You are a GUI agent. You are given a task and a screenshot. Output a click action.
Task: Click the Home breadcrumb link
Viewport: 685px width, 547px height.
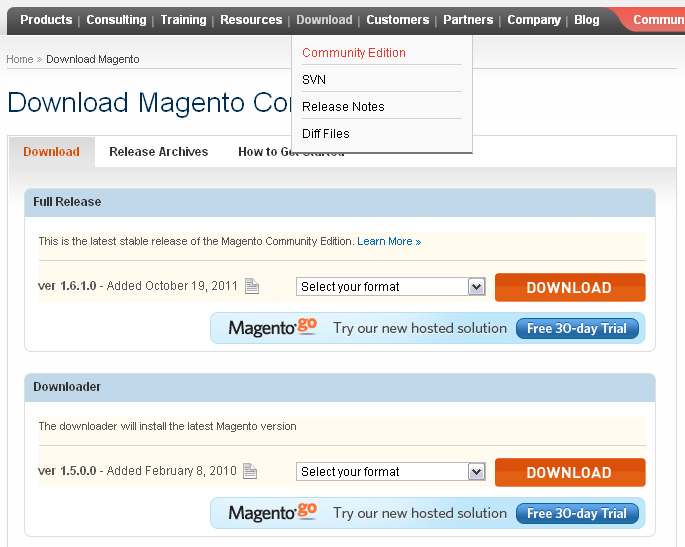pyautogui.click(x=20, y=59)
